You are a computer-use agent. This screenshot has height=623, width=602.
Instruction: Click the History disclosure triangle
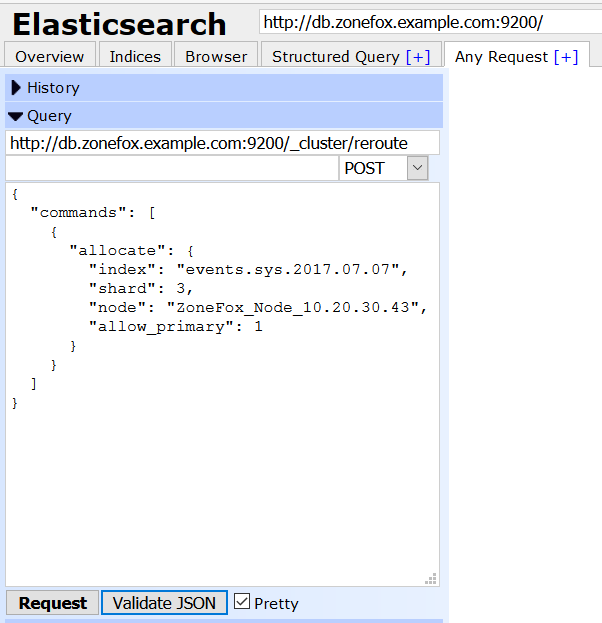click(x=16, y=88)
